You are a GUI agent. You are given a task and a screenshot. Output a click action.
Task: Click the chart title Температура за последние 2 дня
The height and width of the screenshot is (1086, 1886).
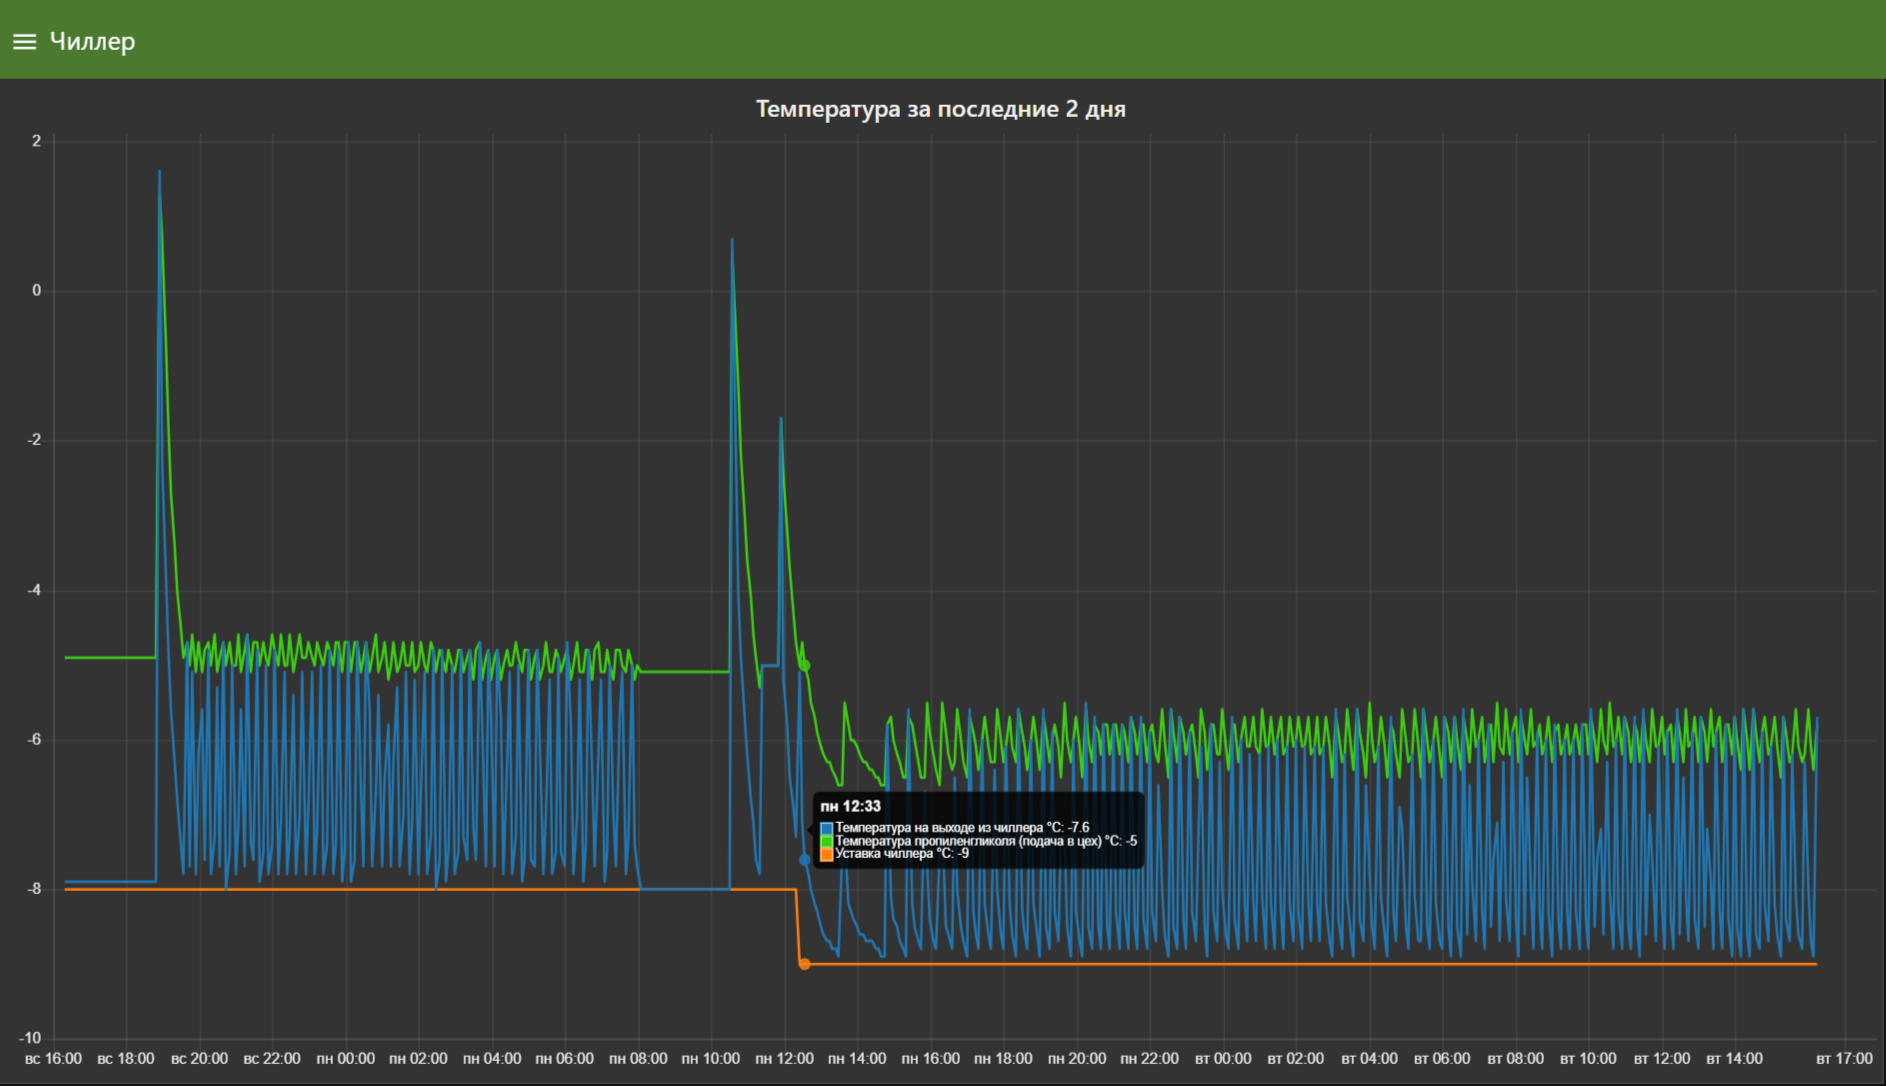tap(940, 109)
